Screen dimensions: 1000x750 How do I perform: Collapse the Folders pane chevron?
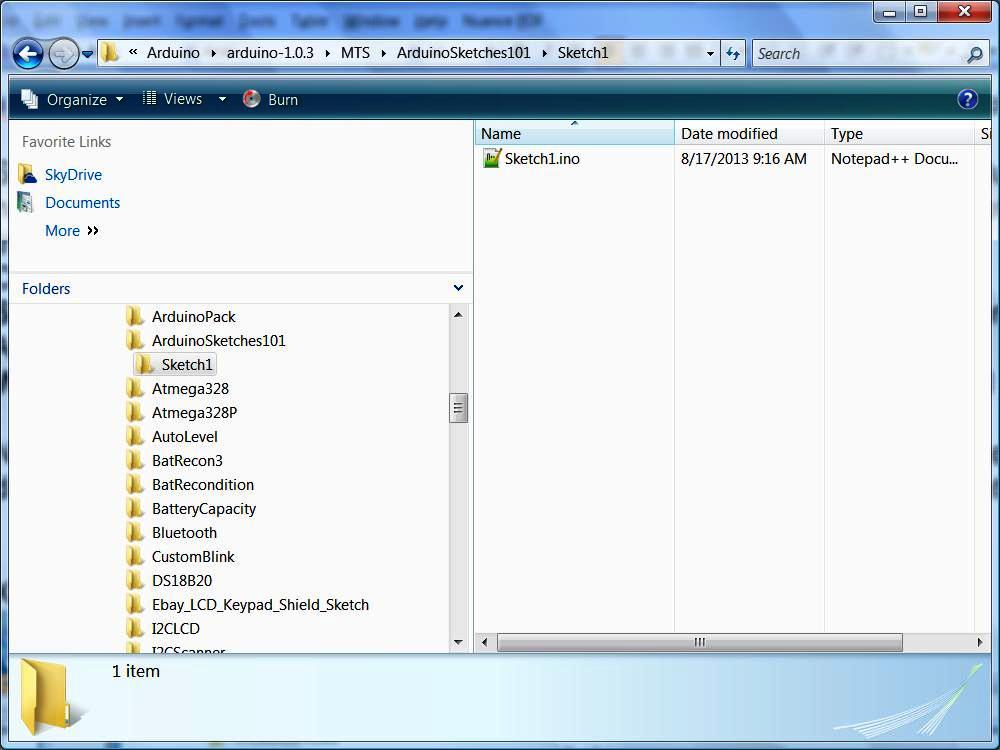click(x=458, y=288)
